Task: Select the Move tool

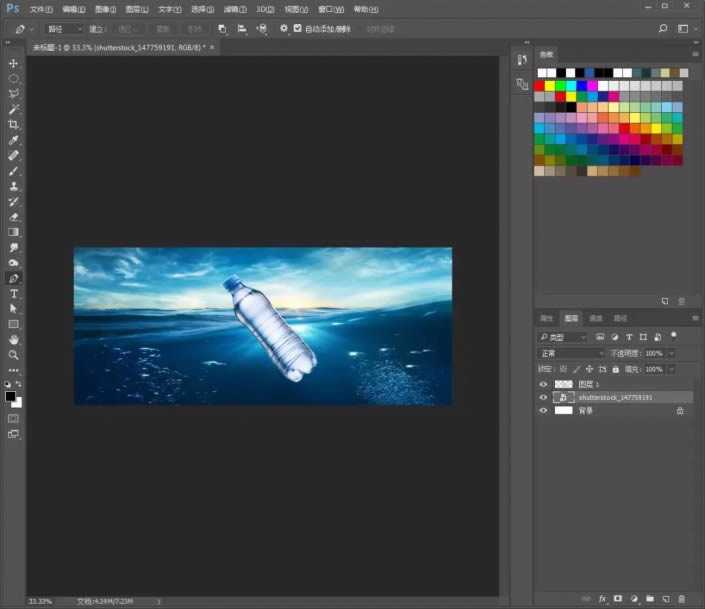Action: 14,63
